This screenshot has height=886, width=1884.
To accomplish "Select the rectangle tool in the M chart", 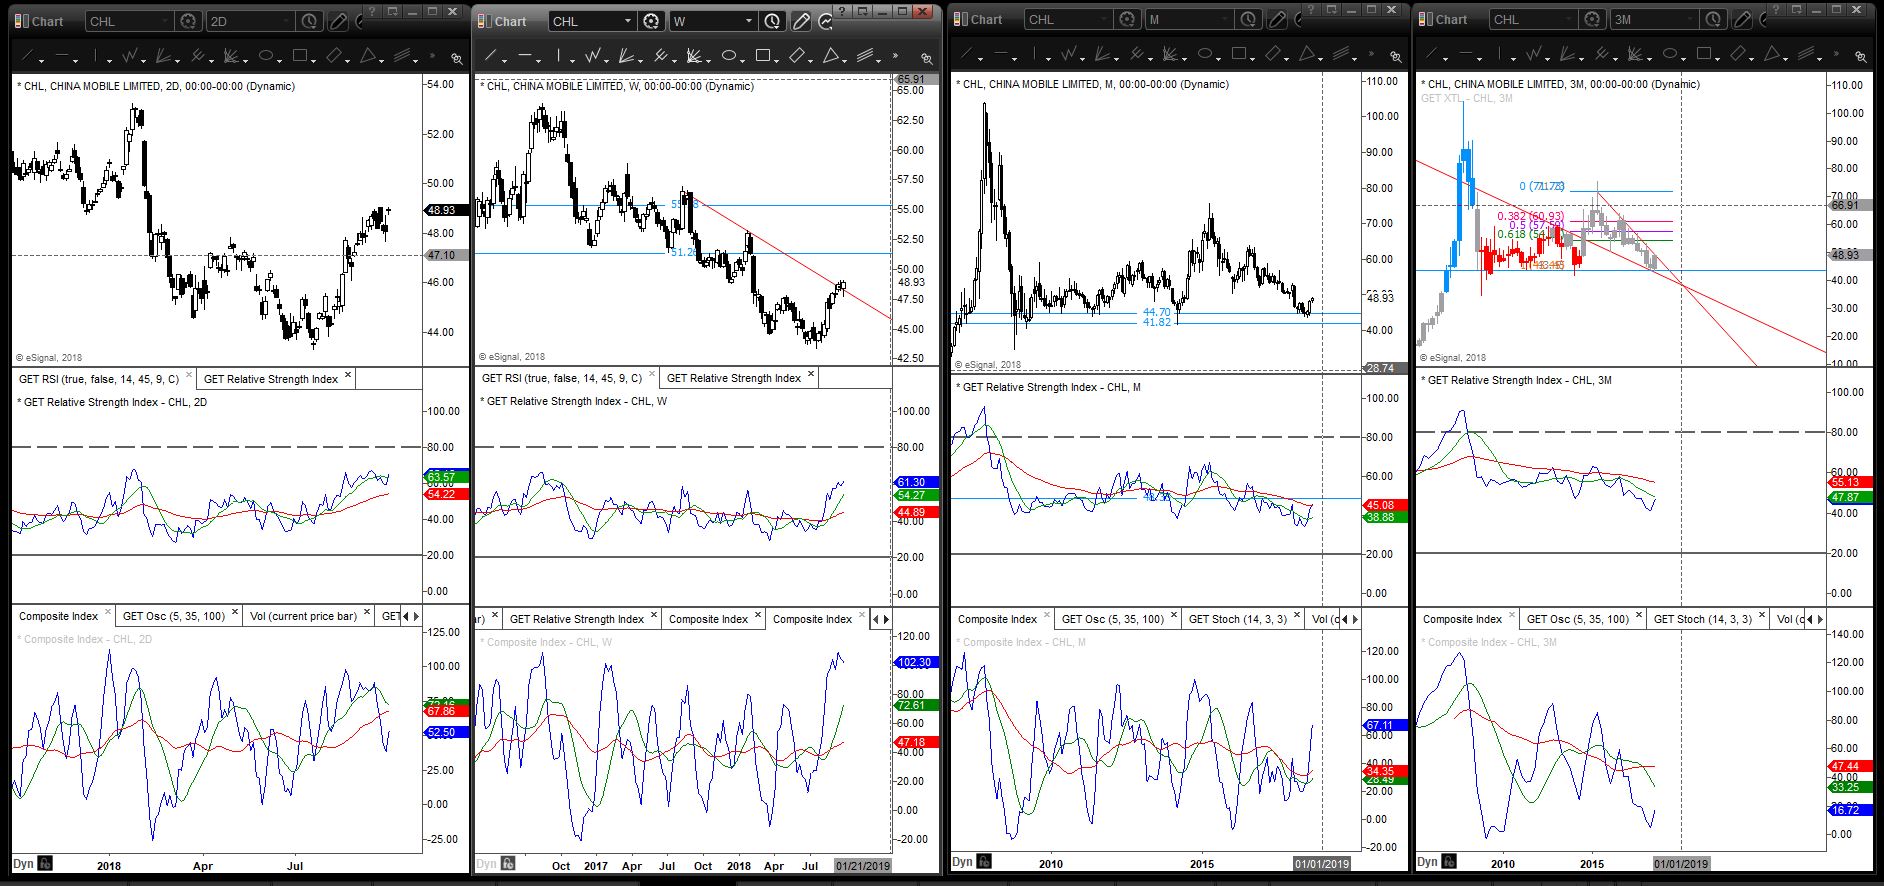I will click(x=1240, y=54).
